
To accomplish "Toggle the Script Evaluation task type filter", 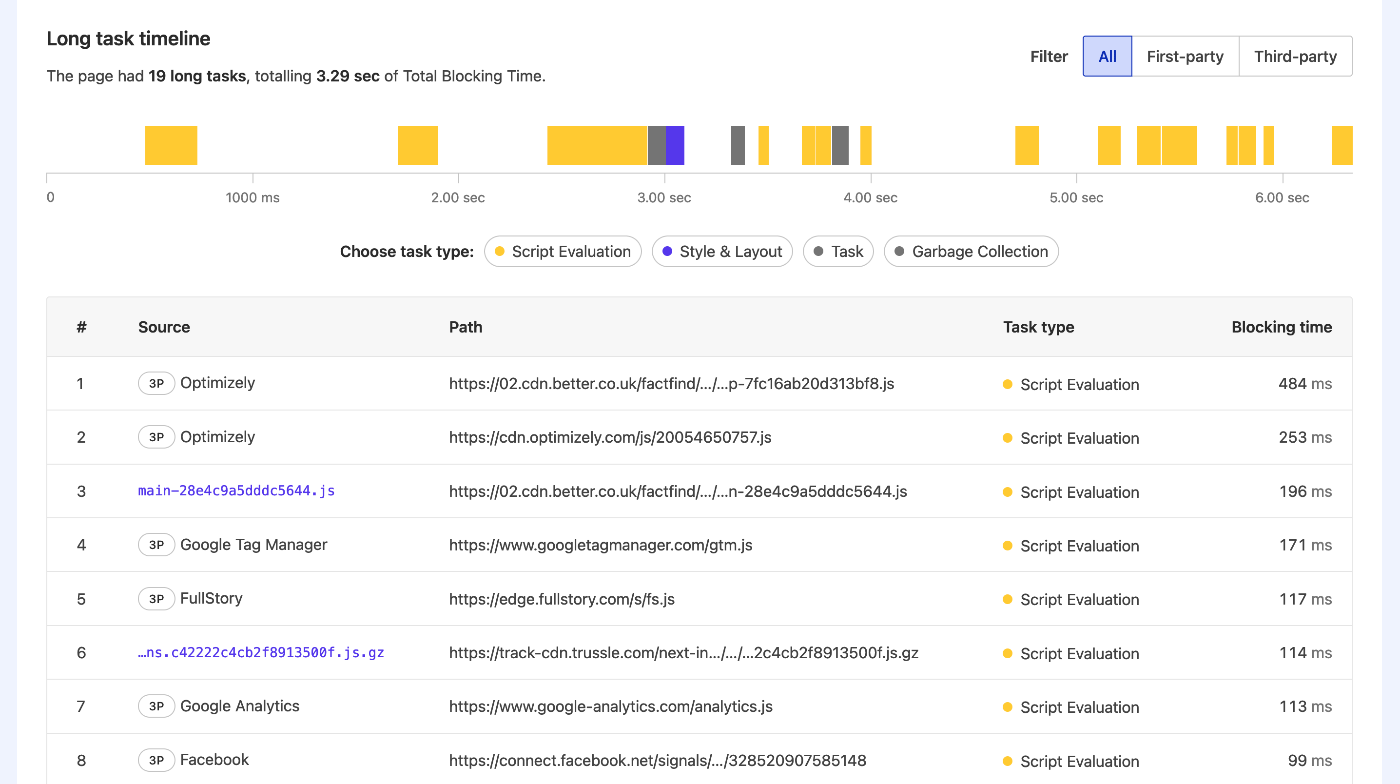I will (x=562, y=251).
